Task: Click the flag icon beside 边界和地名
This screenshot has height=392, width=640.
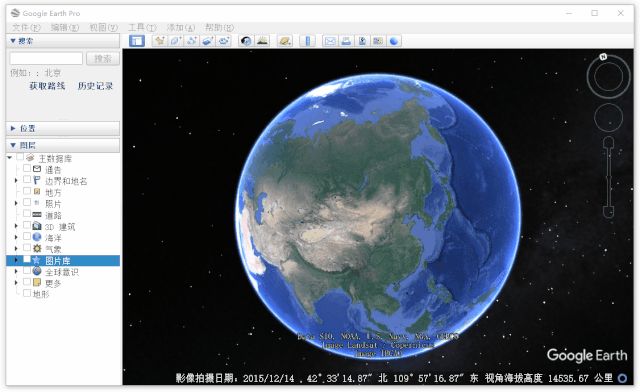Action: 37,180
